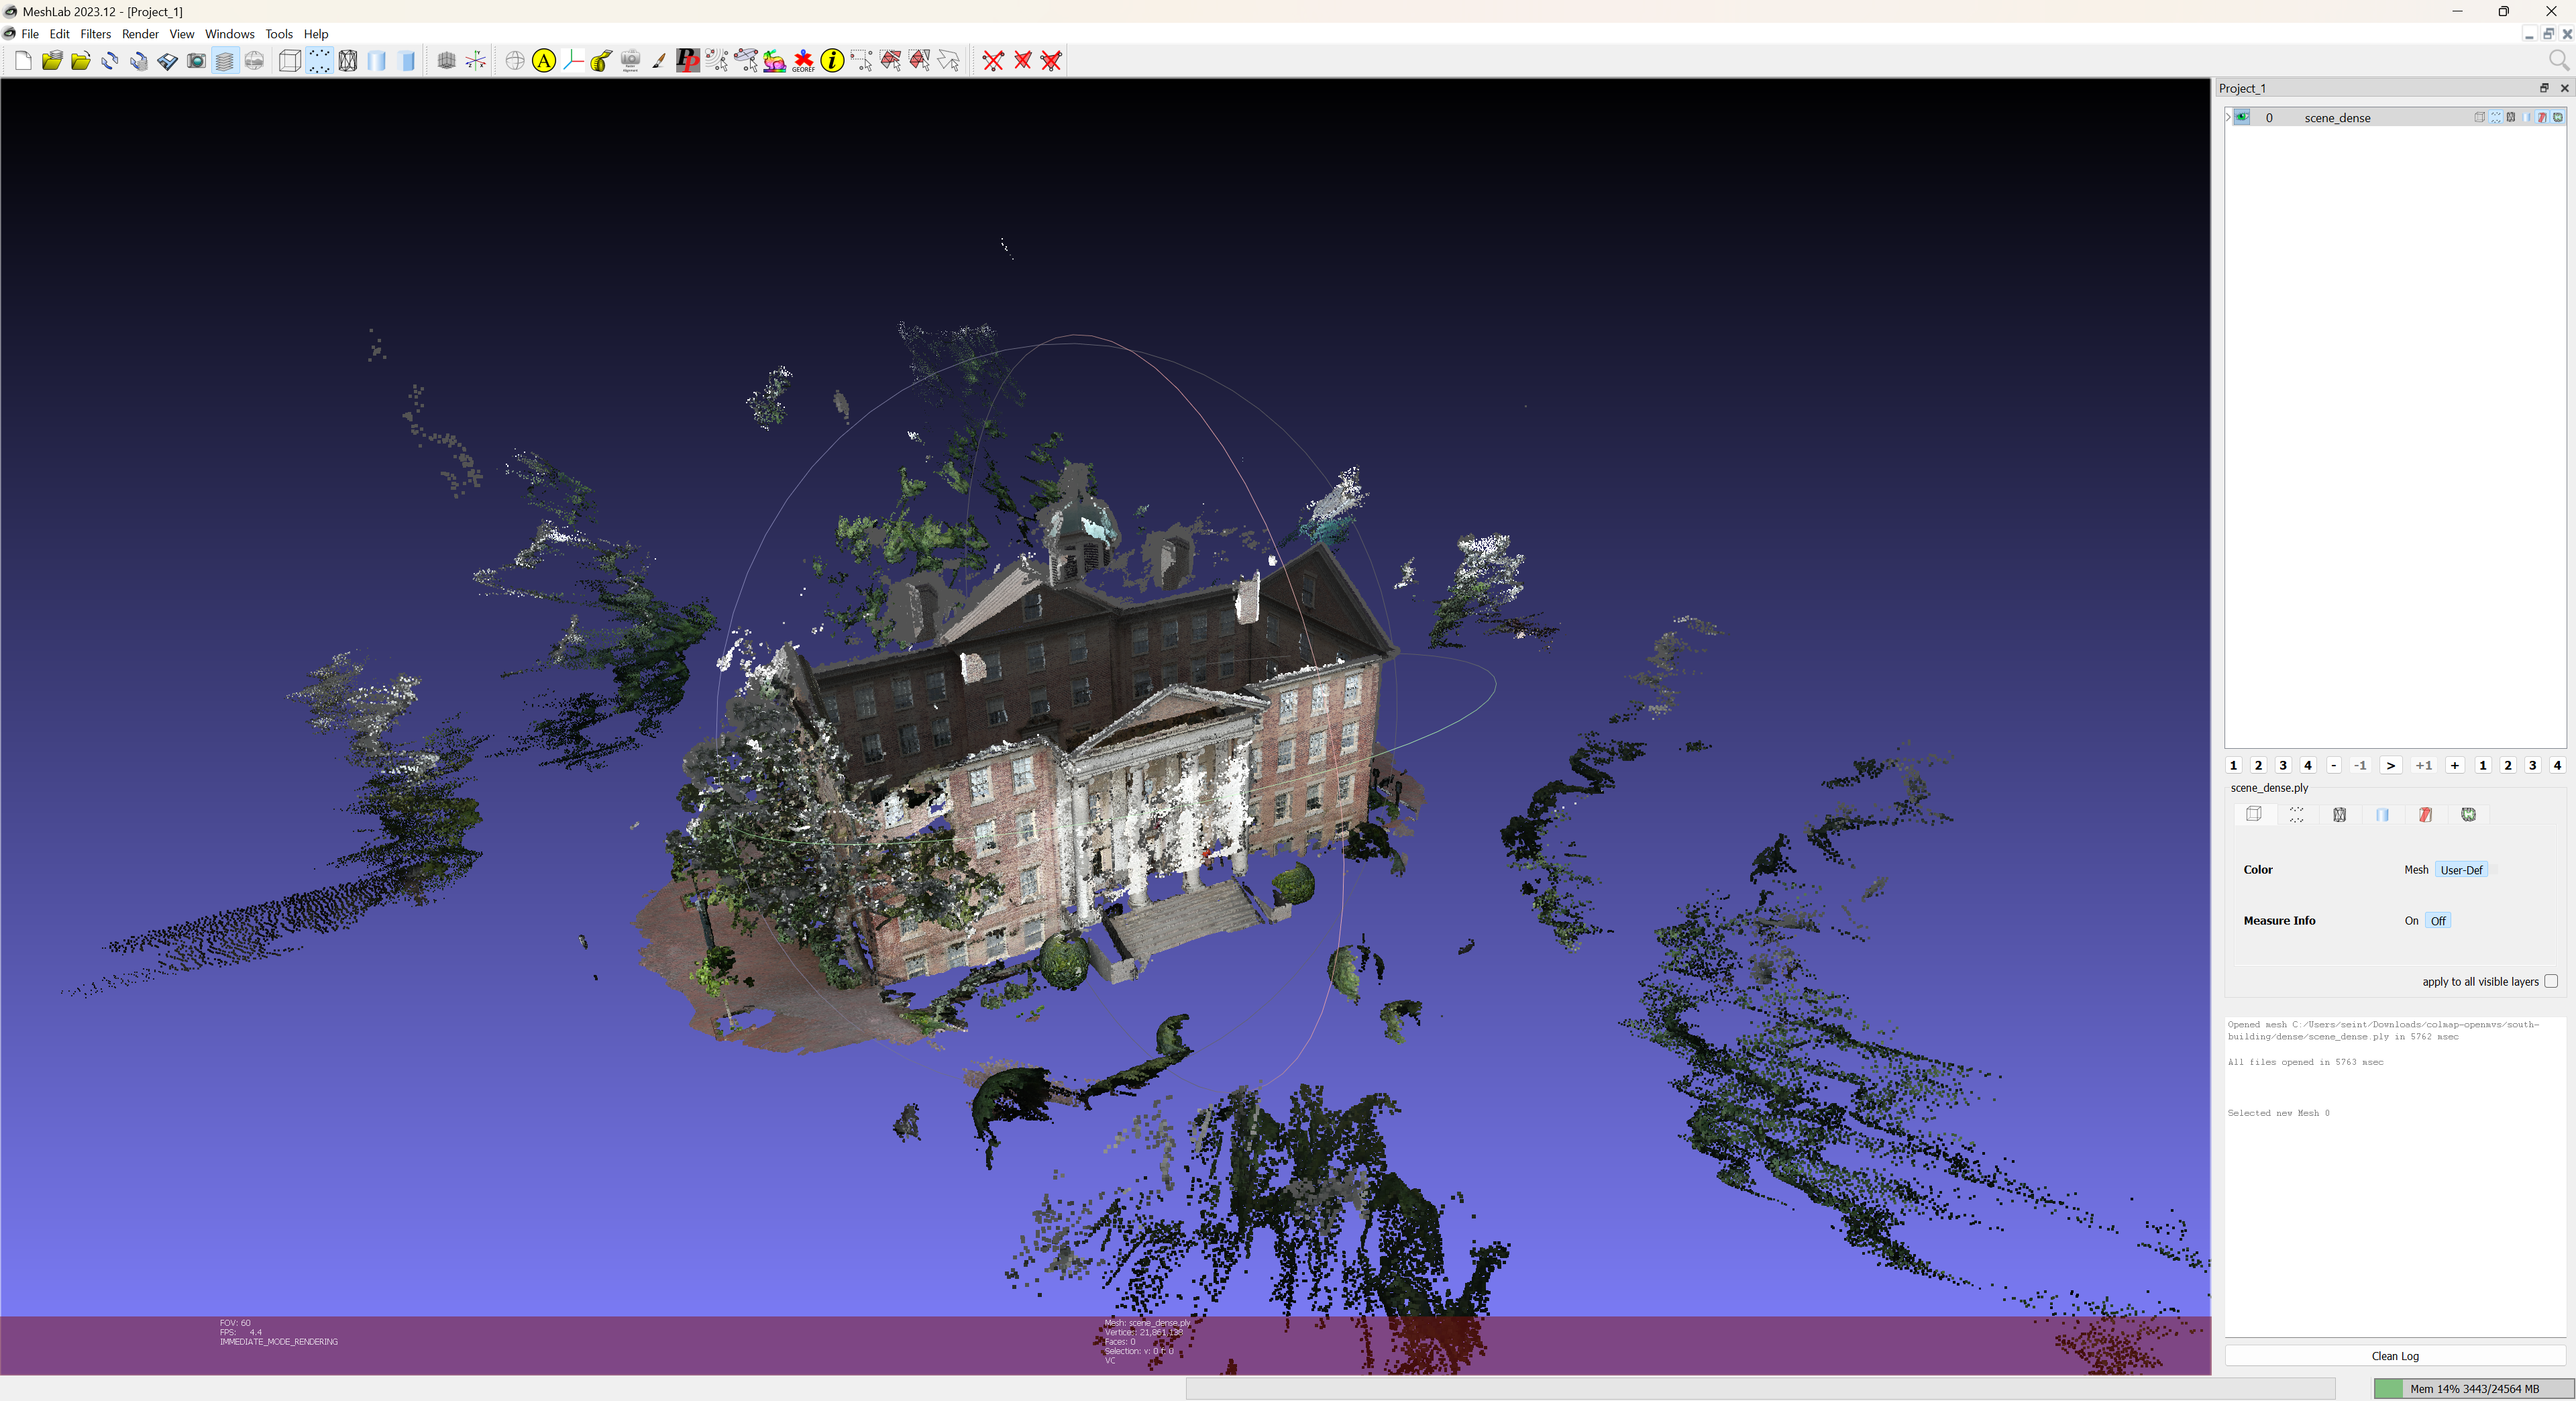The width and height of the screenshot is (2576, 1401).
Task: Click the yellow Info icon in toolbar
Action: [x=832, y=61]
